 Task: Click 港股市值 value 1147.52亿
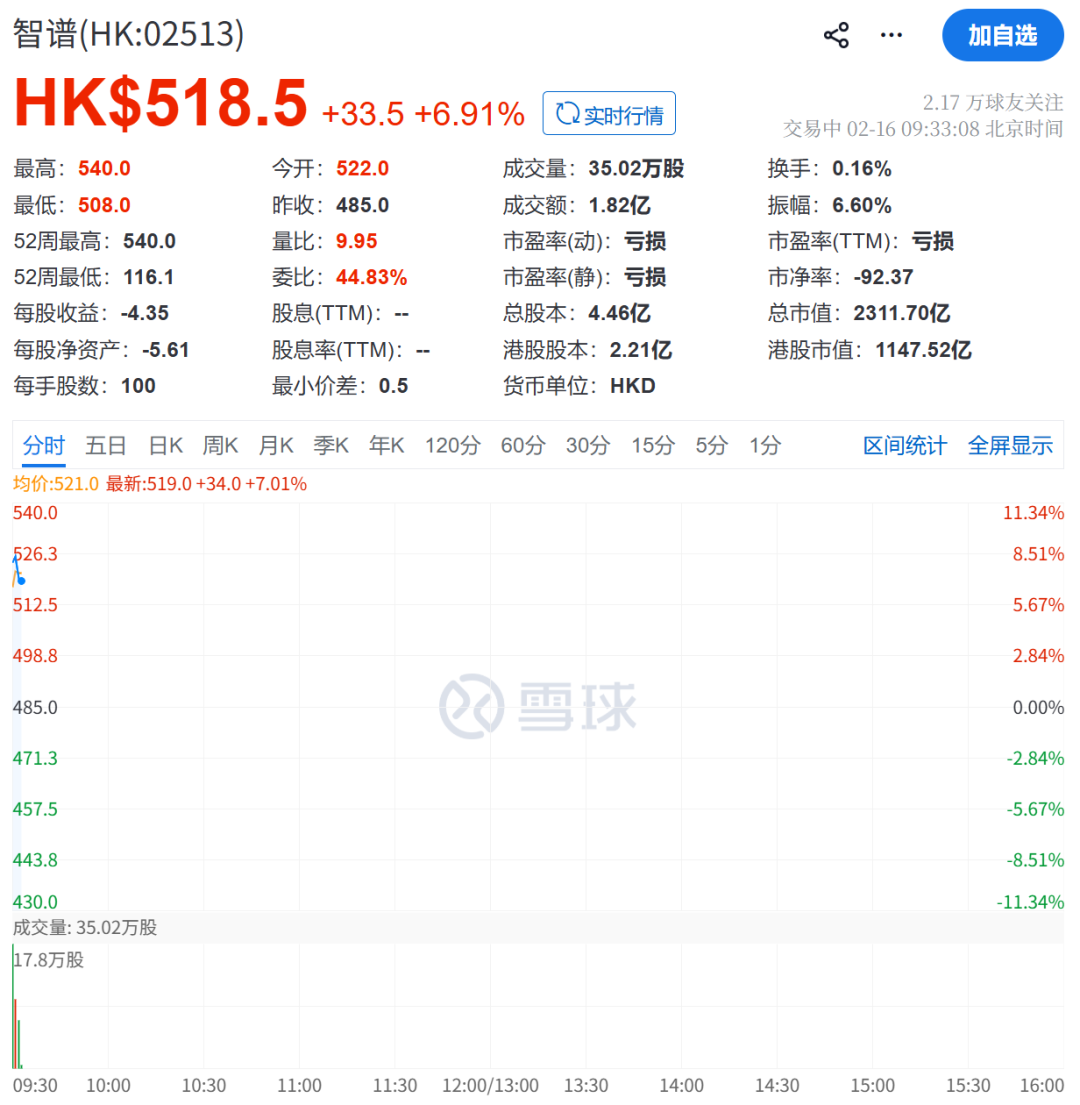[924, 350]
